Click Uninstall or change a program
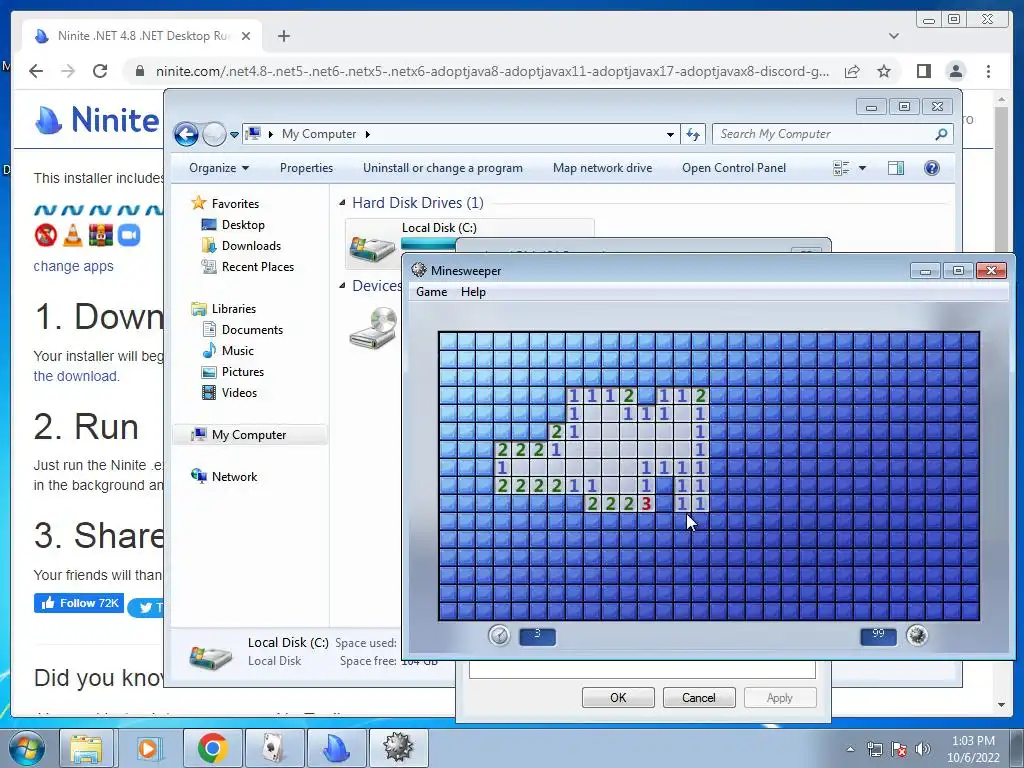1024x768 pixels. click(x=443, y=168)
